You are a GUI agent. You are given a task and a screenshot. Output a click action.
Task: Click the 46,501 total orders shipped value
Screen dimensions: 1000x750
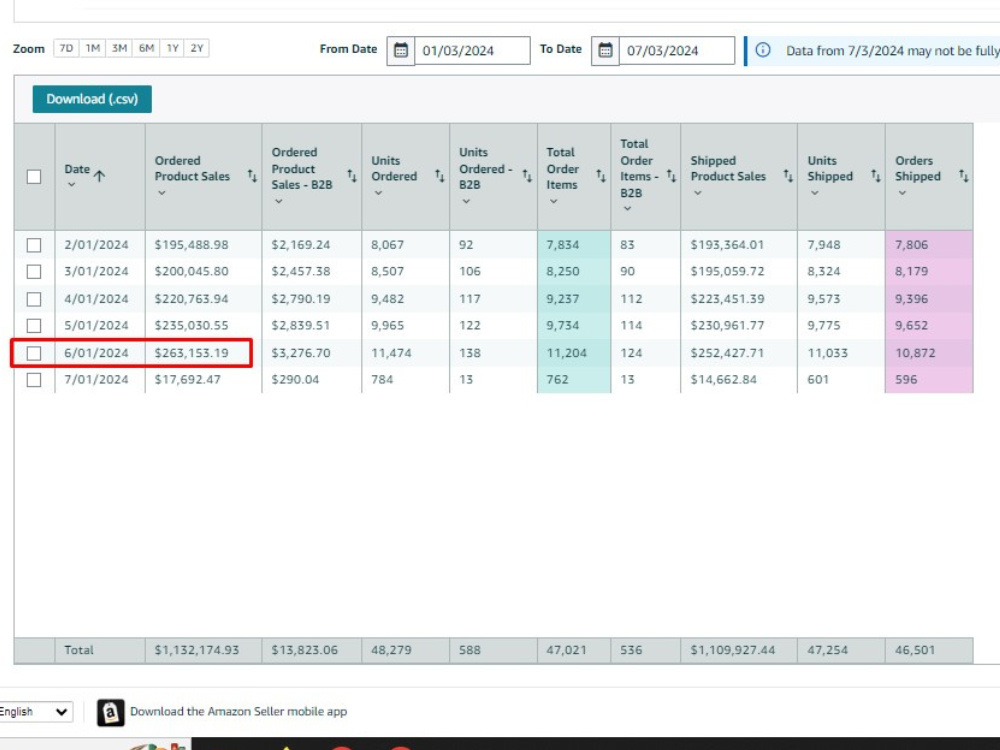pos(915,651)
